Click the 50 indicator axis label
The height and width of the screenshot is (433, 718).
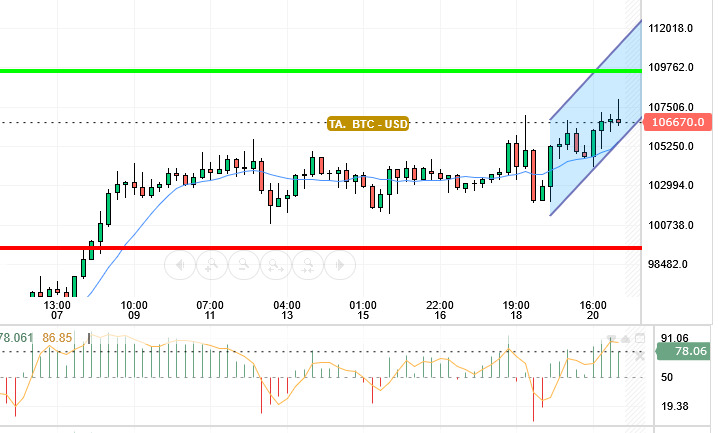667,377
